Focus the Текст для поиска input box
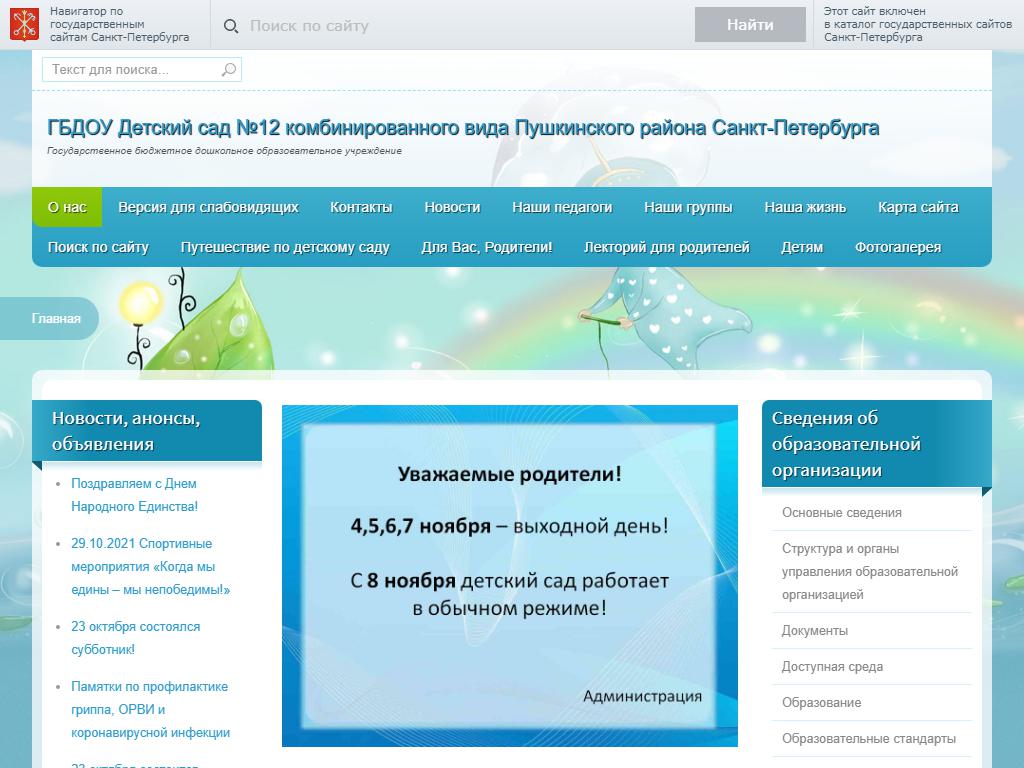The height and width of the screenshot is (768, 1024). click(x=132, y=70)
